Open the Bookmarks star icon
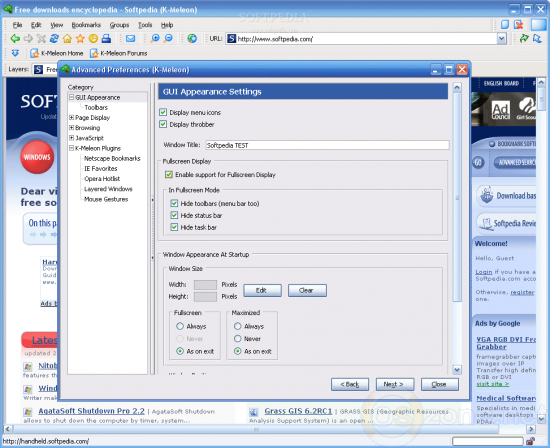This screenshot has width=550, height=448. coord(80,39)
